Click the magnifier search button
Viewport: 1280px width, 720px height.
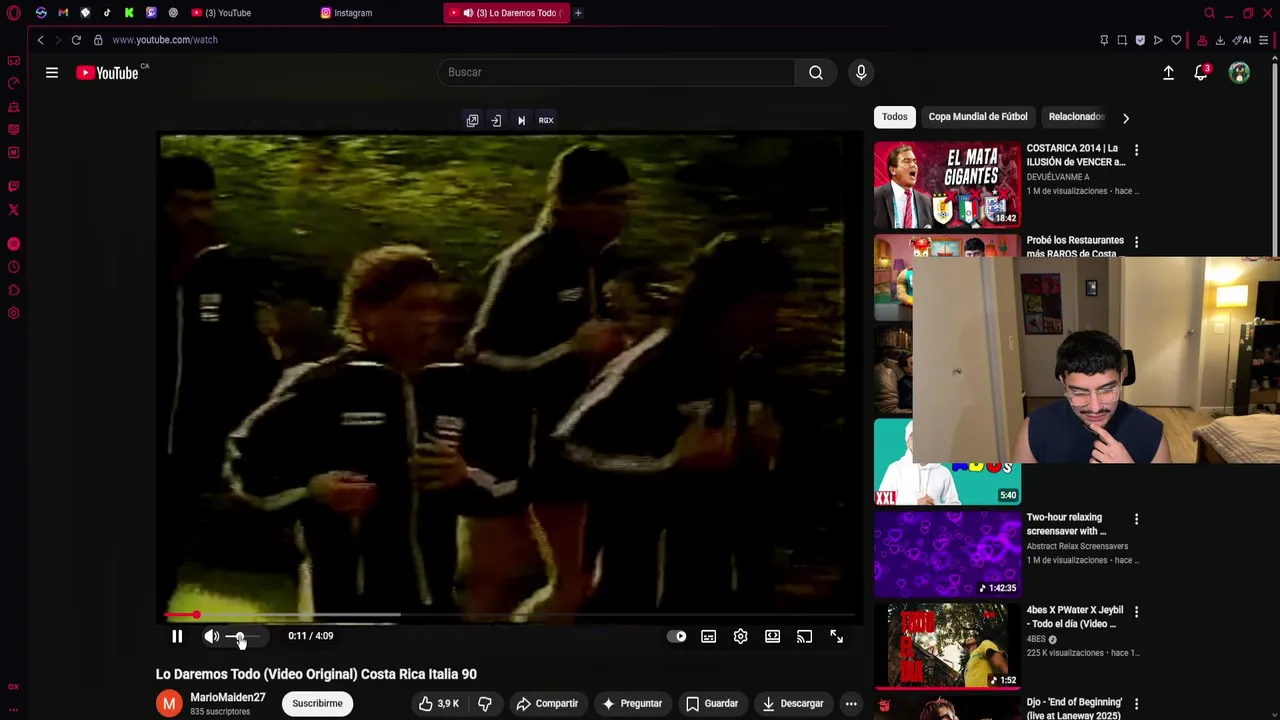816,72
